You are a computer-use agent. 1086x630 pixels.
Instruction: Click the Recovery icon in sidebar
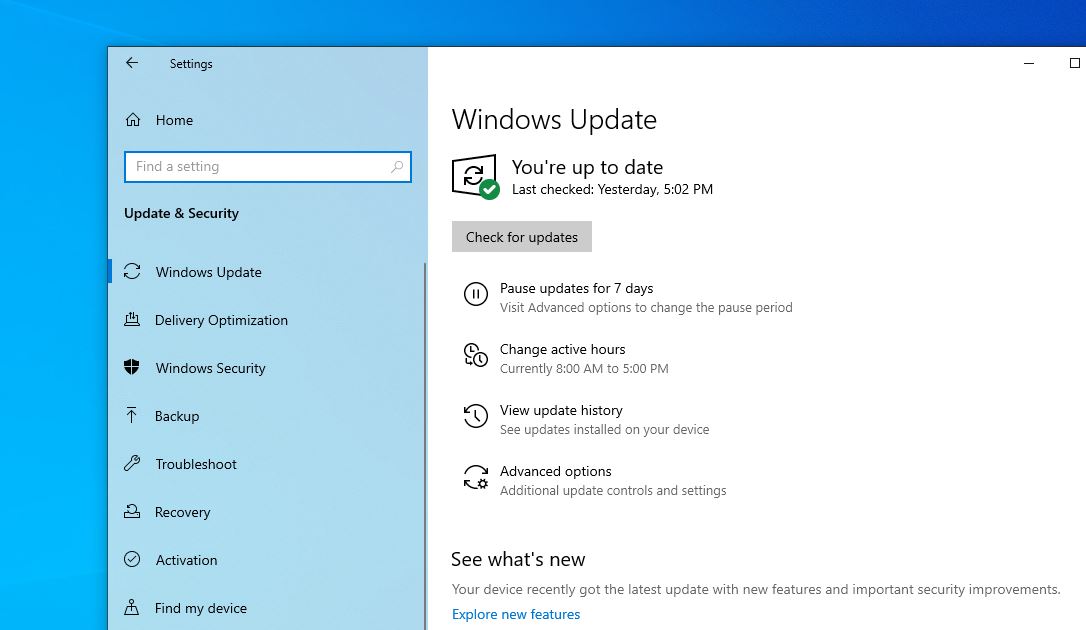point(132,512)
